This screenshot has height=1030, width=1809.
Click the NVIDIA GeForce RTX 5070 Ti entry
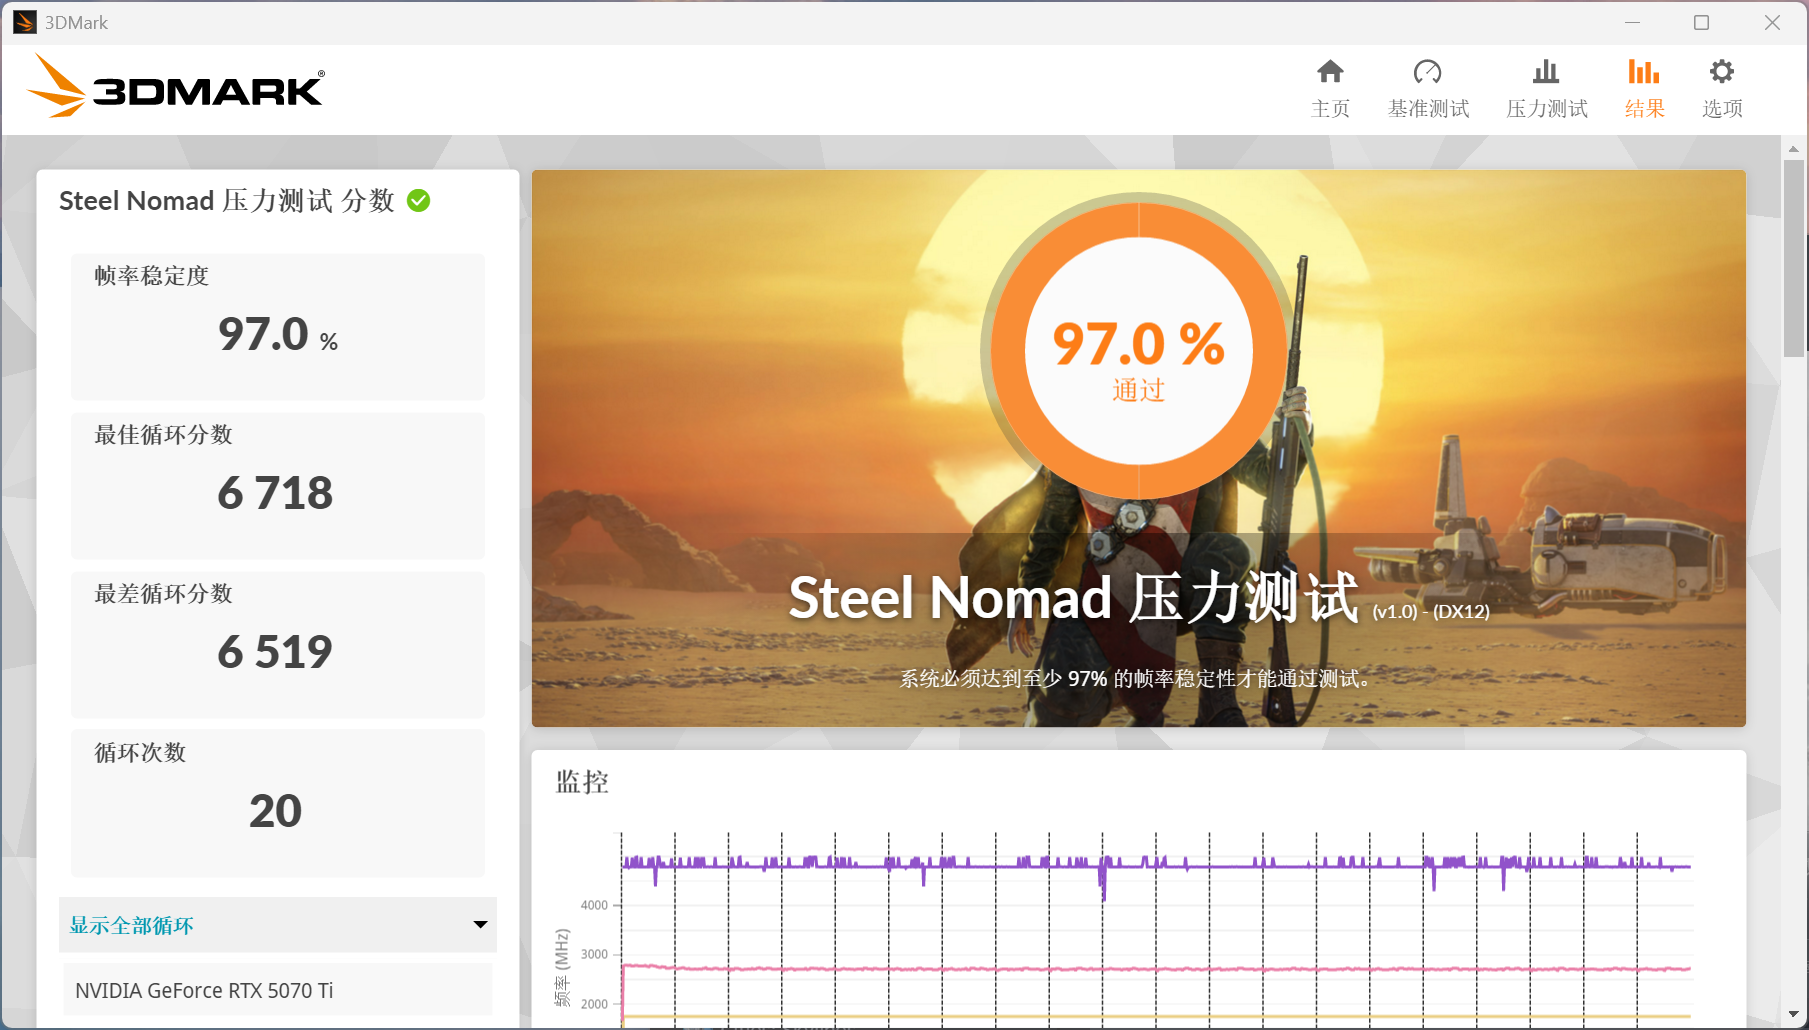[x=278, y=990]
